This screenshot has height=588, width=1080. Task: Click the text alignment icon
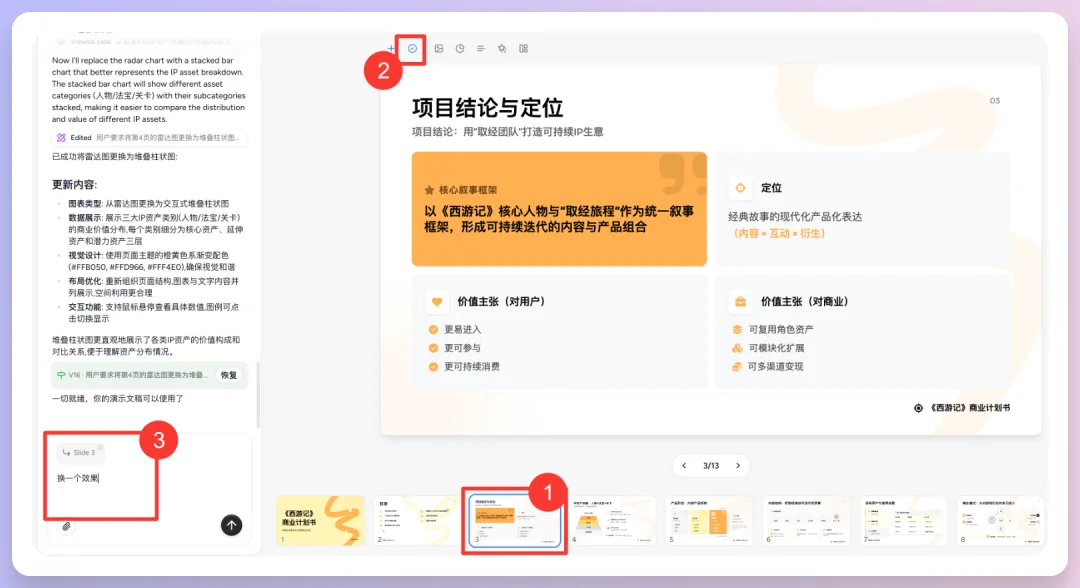tap(481, 48)
